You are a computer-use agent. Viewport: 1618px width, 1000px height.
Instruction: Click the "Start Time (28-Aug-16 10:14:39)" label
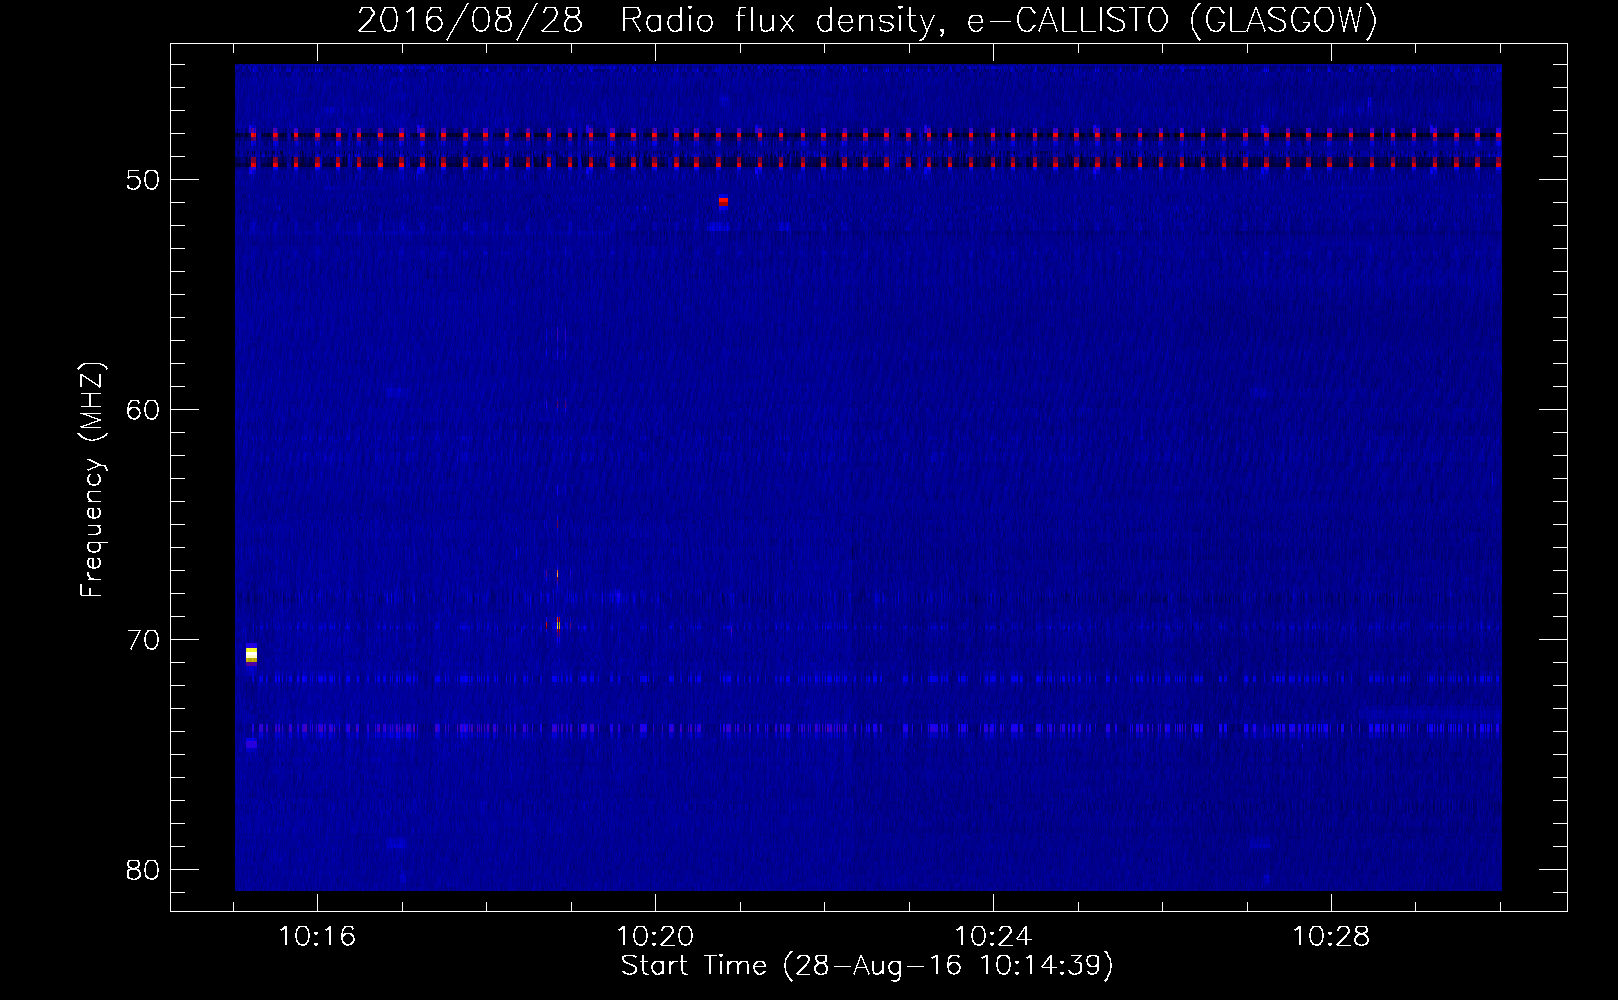tap(867, 966)
